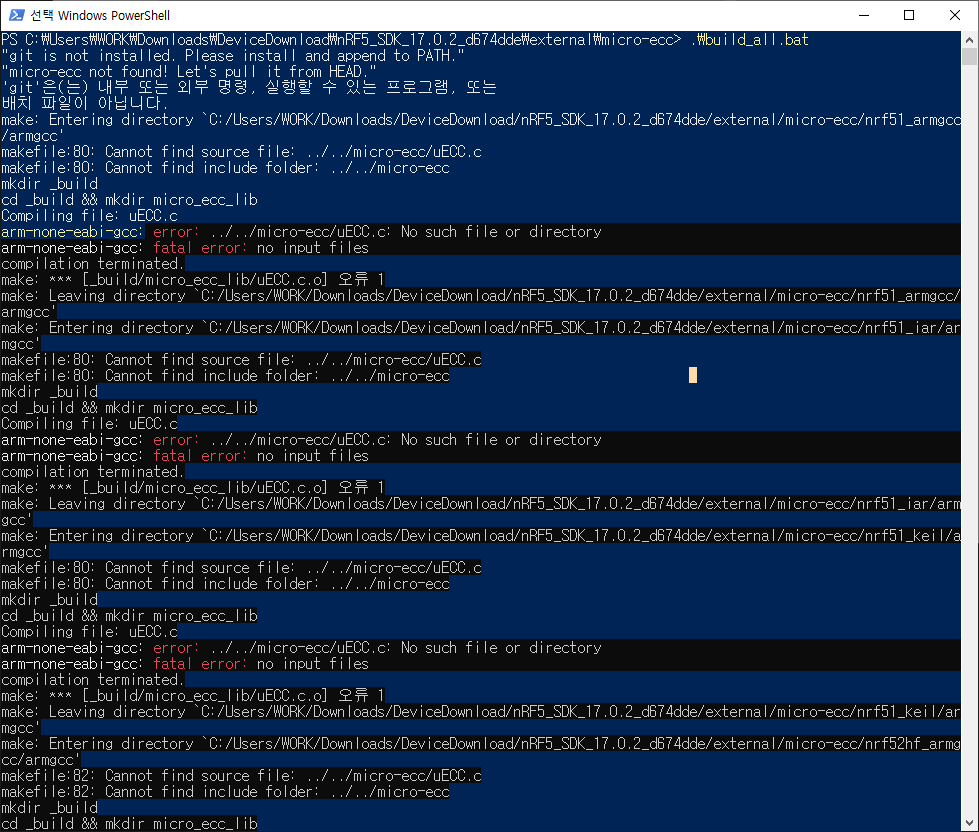Click first 'Compiling file: uECC.c' line
The width and height of the screenshot is (979, 832).
89,216
